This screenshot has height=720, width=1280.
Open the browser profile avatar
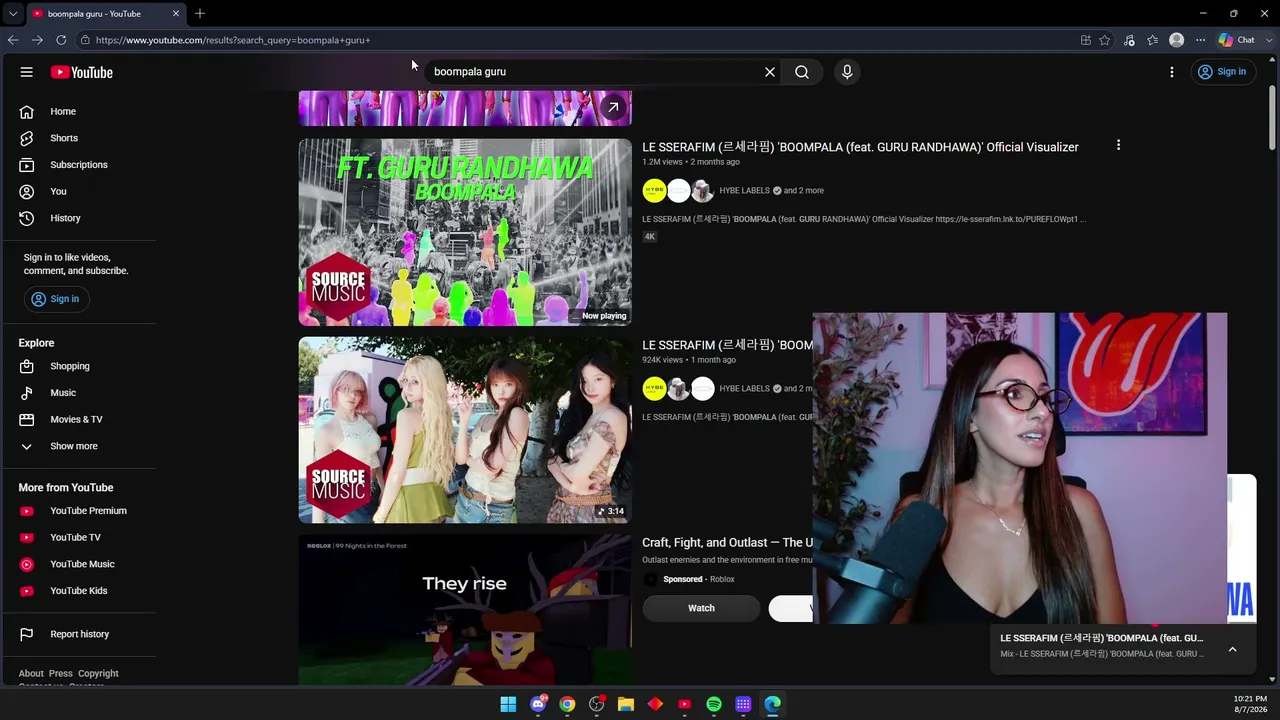(1177, 40)
